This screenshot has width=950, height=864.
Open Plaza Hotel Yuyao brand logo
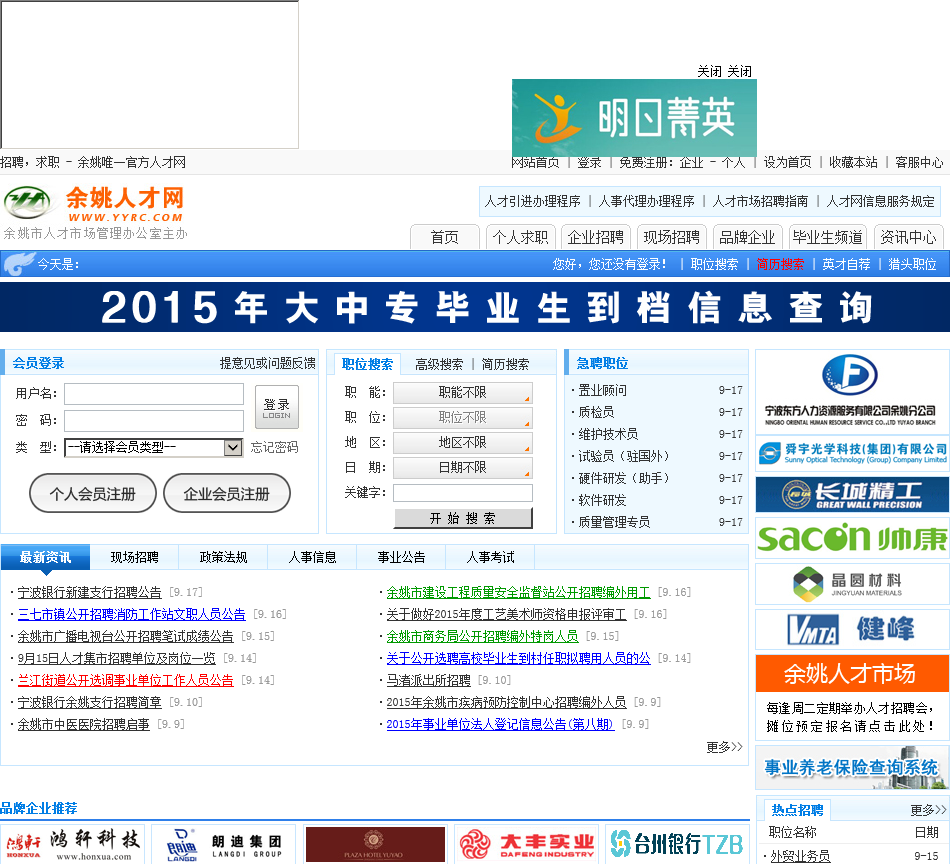pos(375,844)
